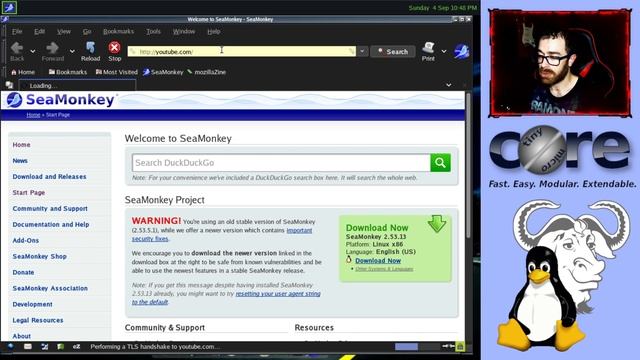
Task: Click the Home breadcrumb link in the page header
Action: pos(33,115)
